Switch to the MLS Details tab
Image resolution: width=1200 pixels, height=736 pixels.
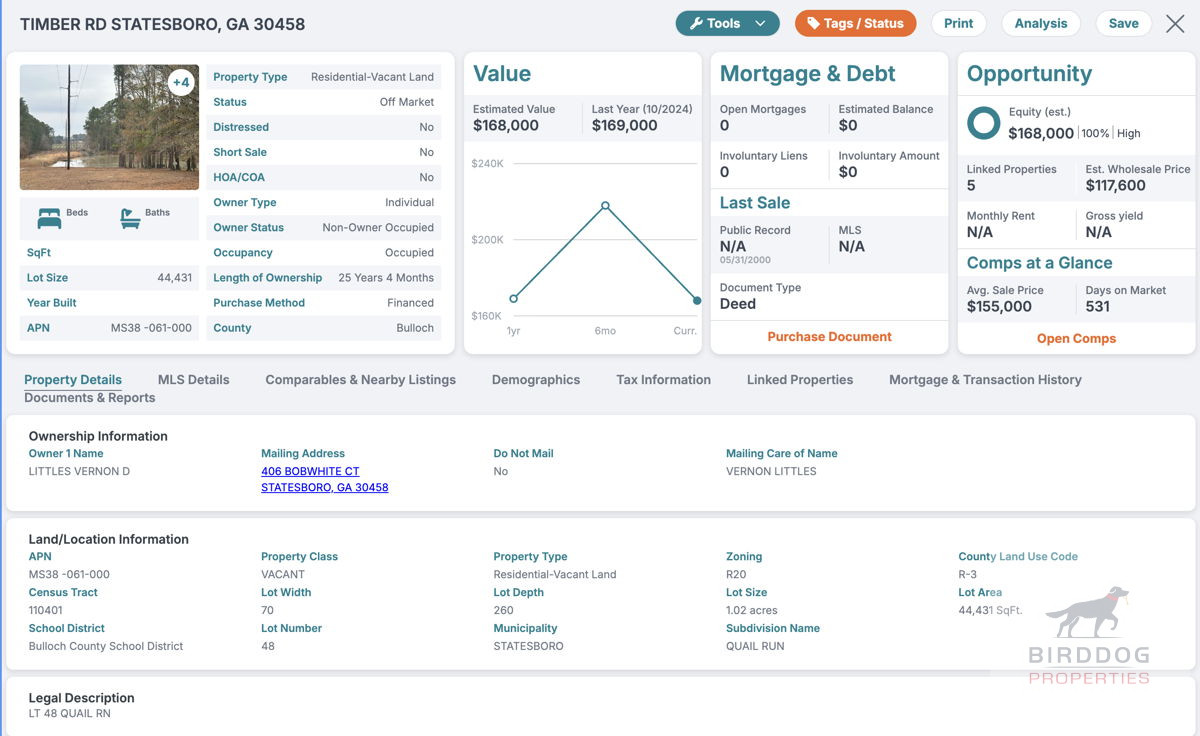tap(193, 380)
